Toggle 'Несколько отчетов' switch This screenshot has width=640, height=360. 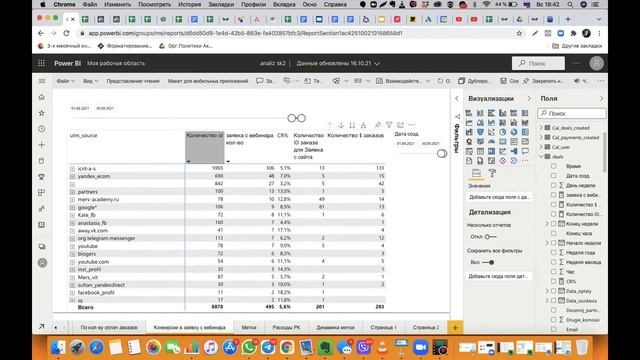click(491, 237)
